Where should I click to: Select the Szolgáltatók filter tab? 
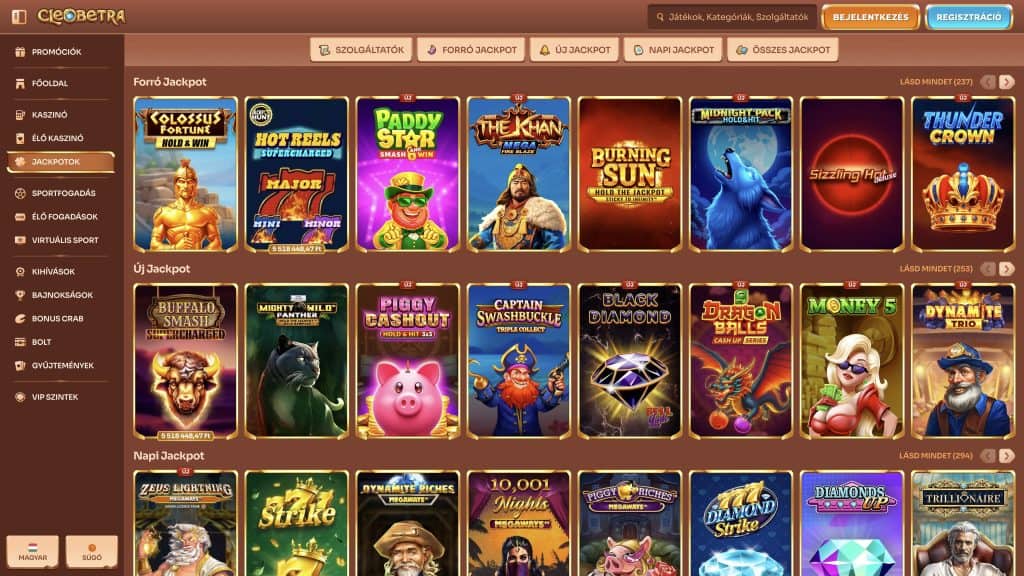[x=361, y=50]
